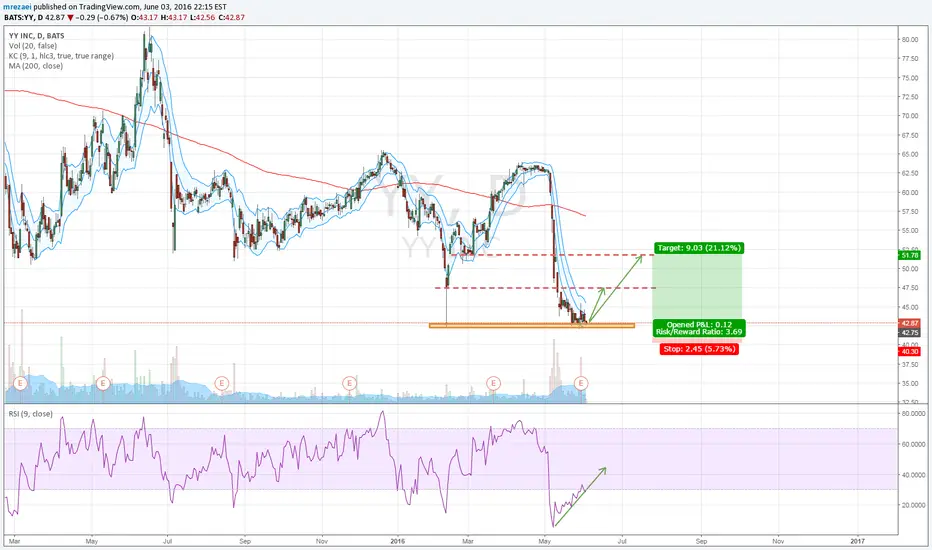932x550 pixels.
Task: Click the earnings E marker near March 2015
Action: (20, 384)
